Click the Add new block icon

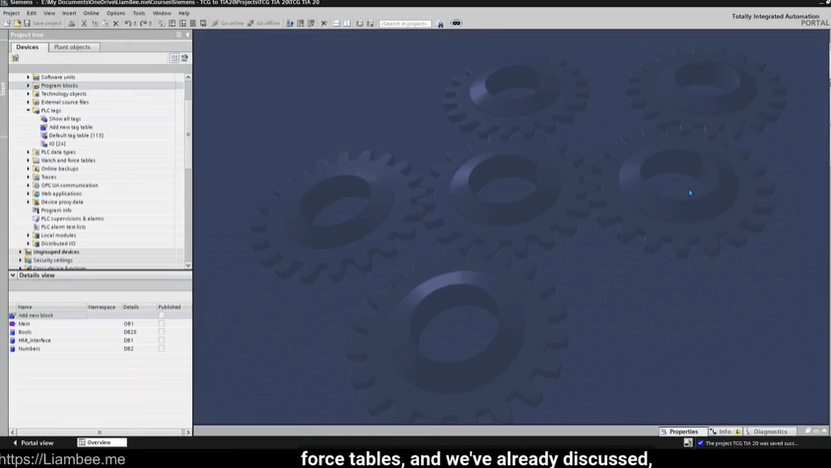pos(13,315)
